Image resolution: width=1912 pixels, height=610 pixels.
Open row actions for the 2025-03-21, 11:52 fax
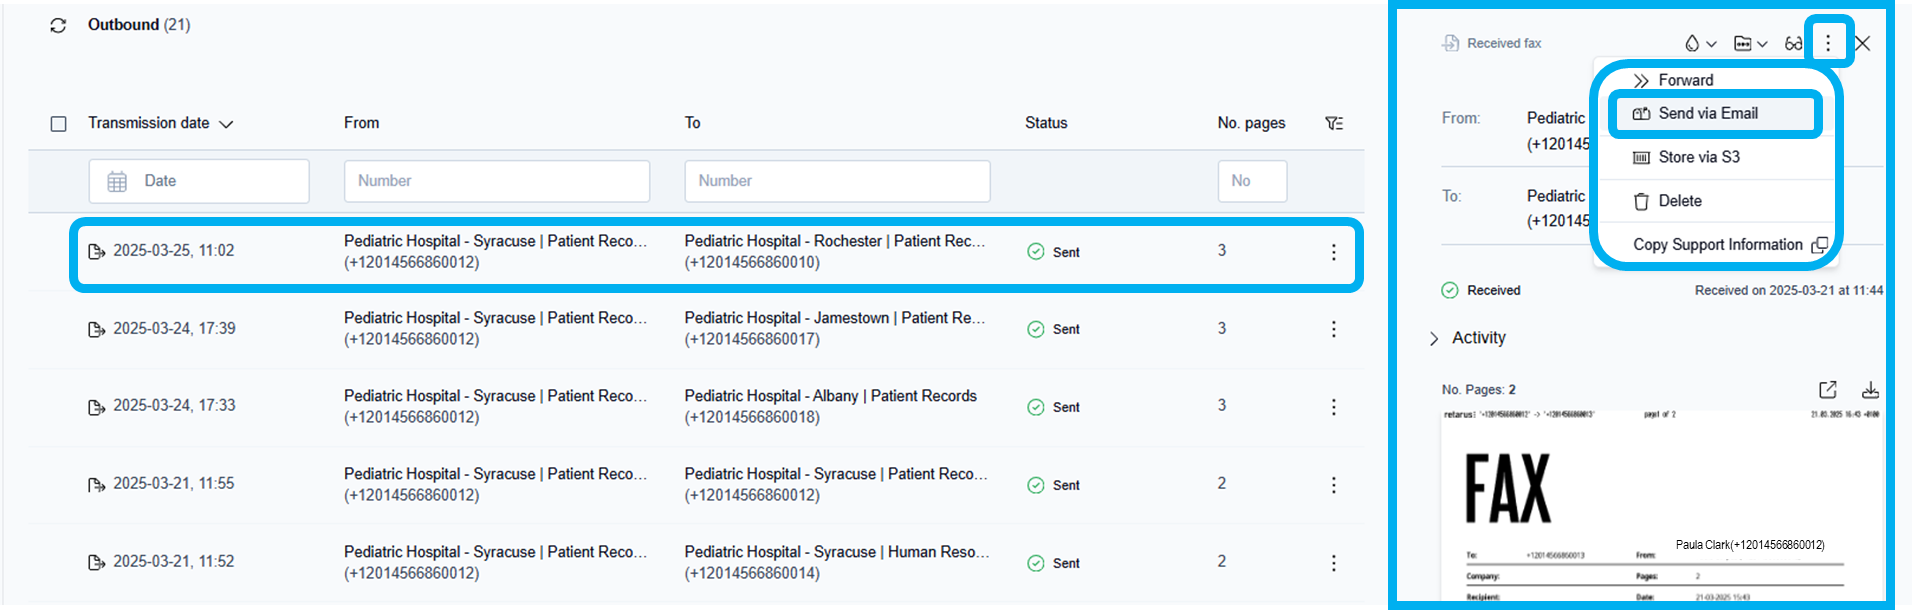click(1333, 563)
